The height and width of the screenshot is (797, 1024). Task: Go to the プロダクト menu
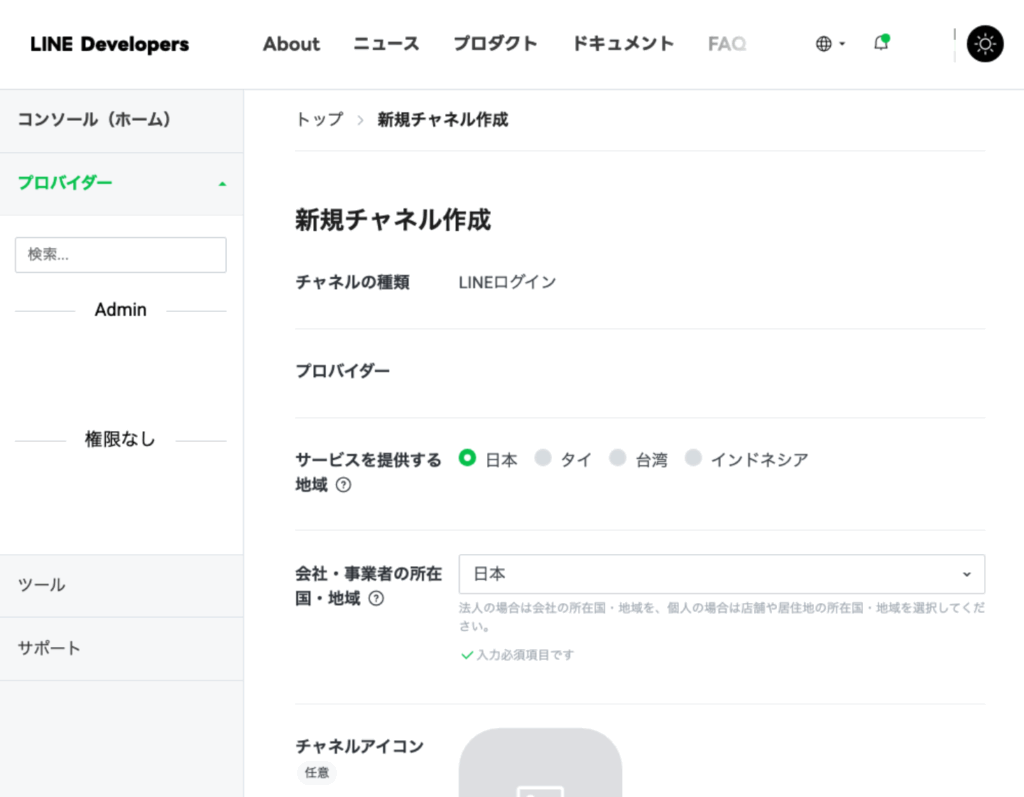point(495,44)
